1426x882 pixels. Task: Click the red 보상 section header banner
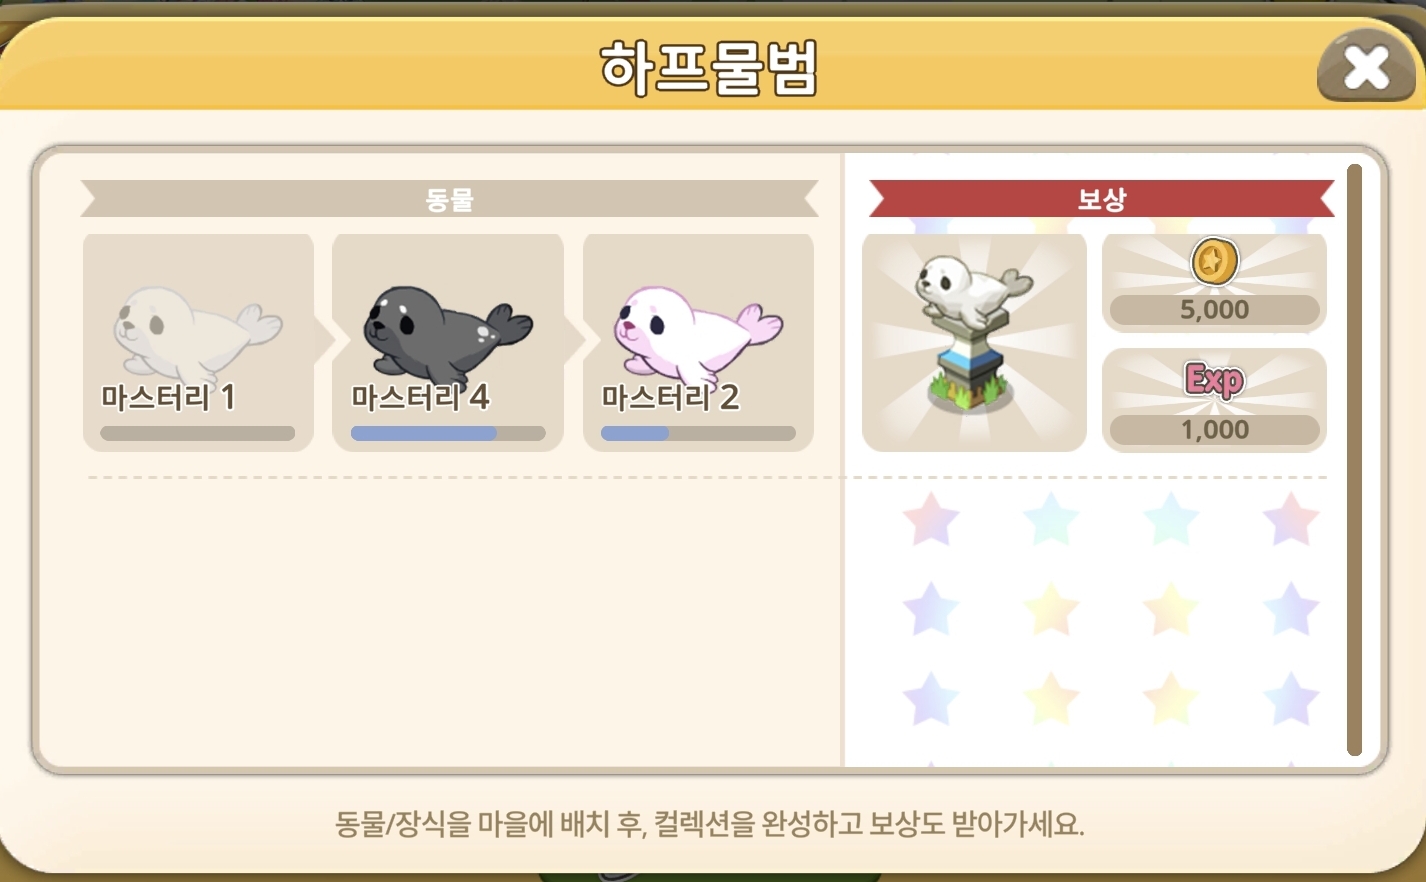(x=1102, y=199)
